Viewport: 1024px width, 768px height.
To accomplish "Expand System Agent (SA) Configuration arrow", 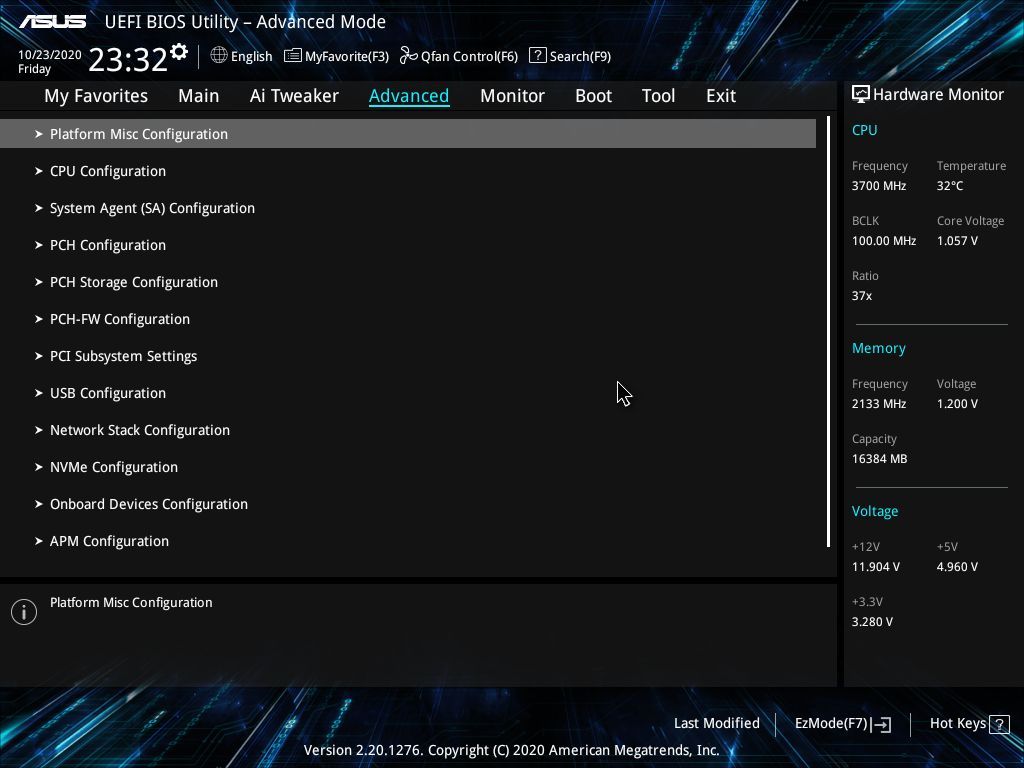I will pyautogui.click(x=39, y=208).
